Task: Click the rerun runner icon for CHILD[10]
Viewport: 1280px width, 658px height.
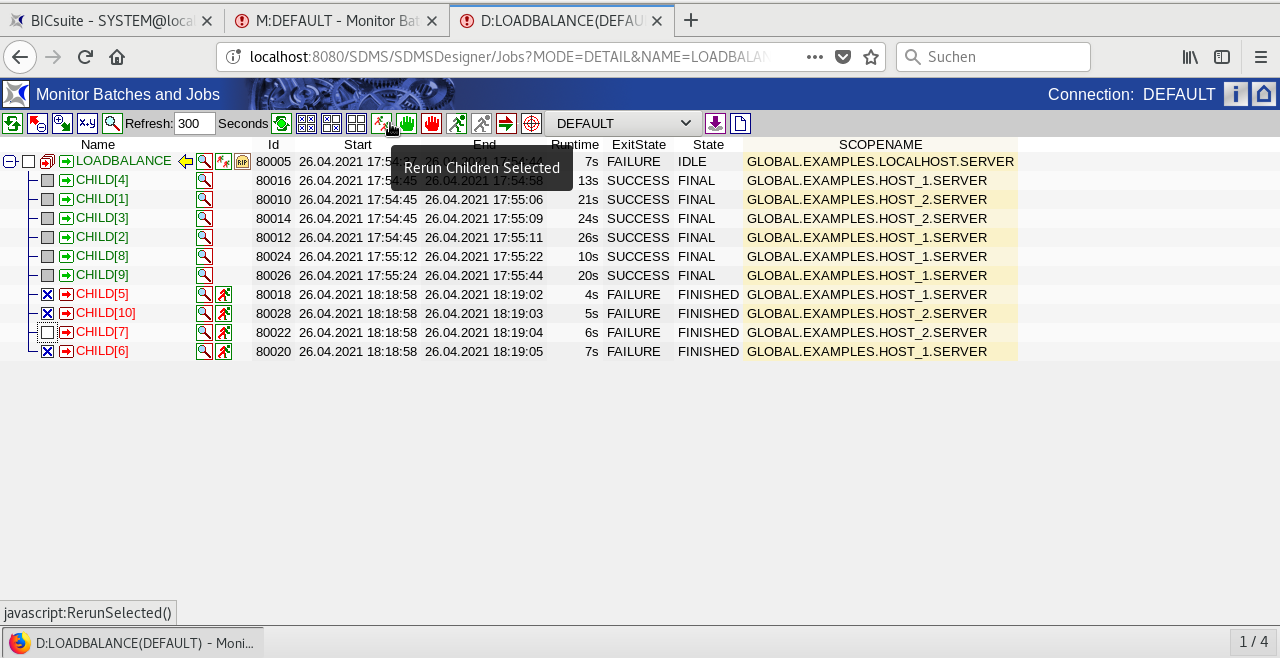Action: (x=223, y=313)
